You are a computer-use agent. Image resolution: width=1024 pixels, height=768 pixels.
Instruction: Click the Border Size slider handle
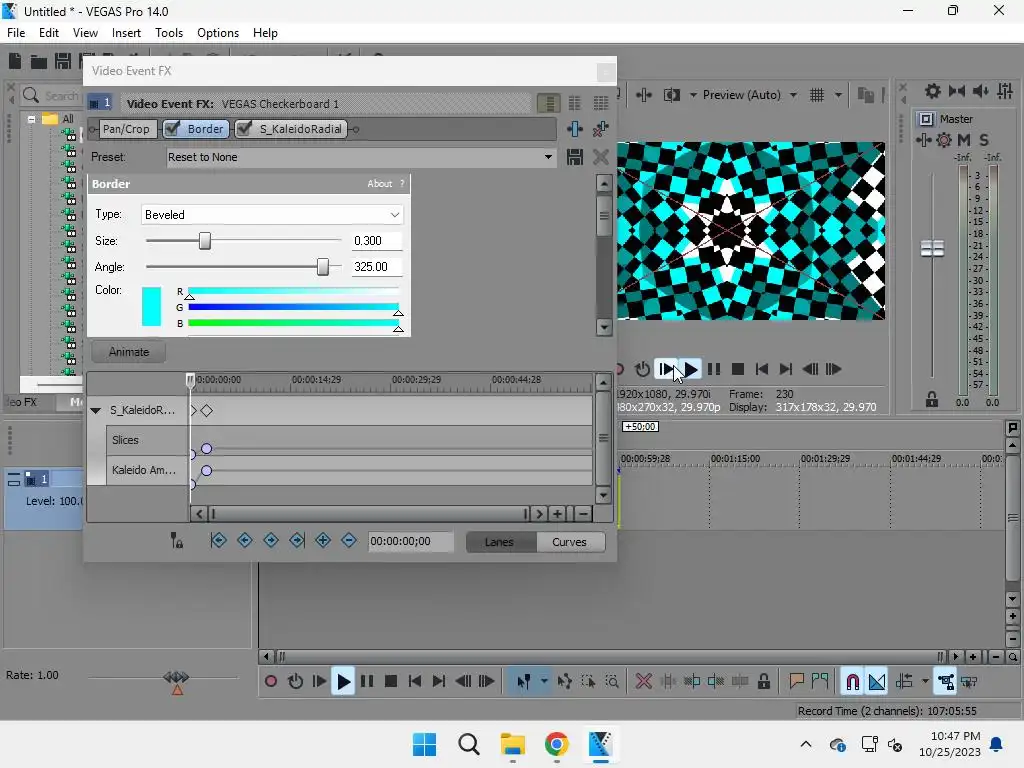[205, 241]
